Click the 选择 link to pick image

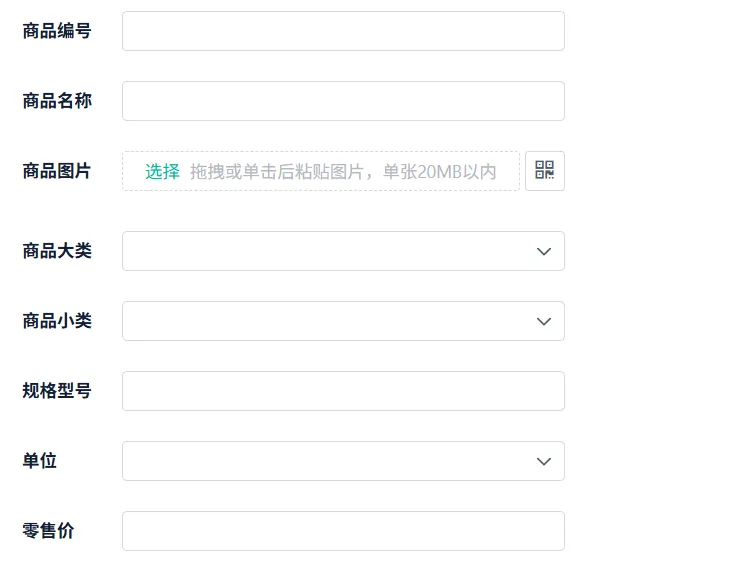pos(162,171)
